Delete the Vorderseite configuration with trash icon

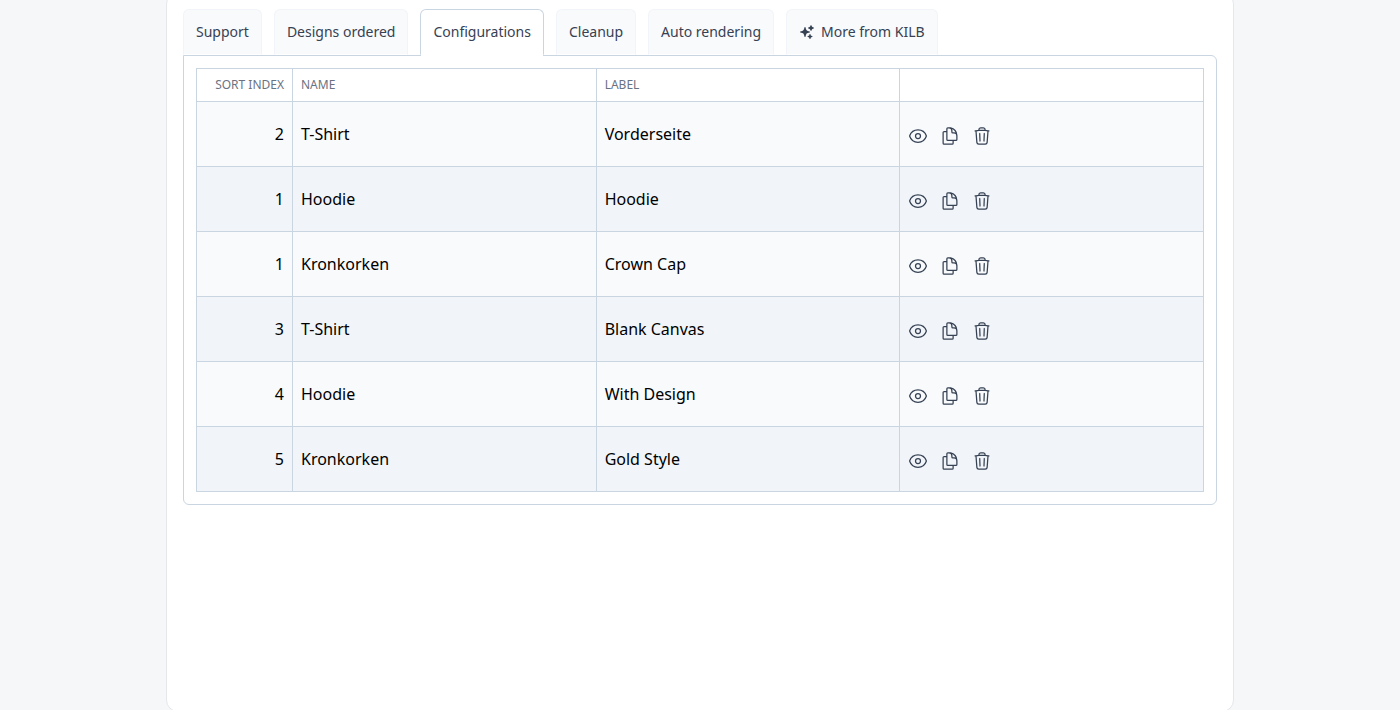(x=982, y=136)
